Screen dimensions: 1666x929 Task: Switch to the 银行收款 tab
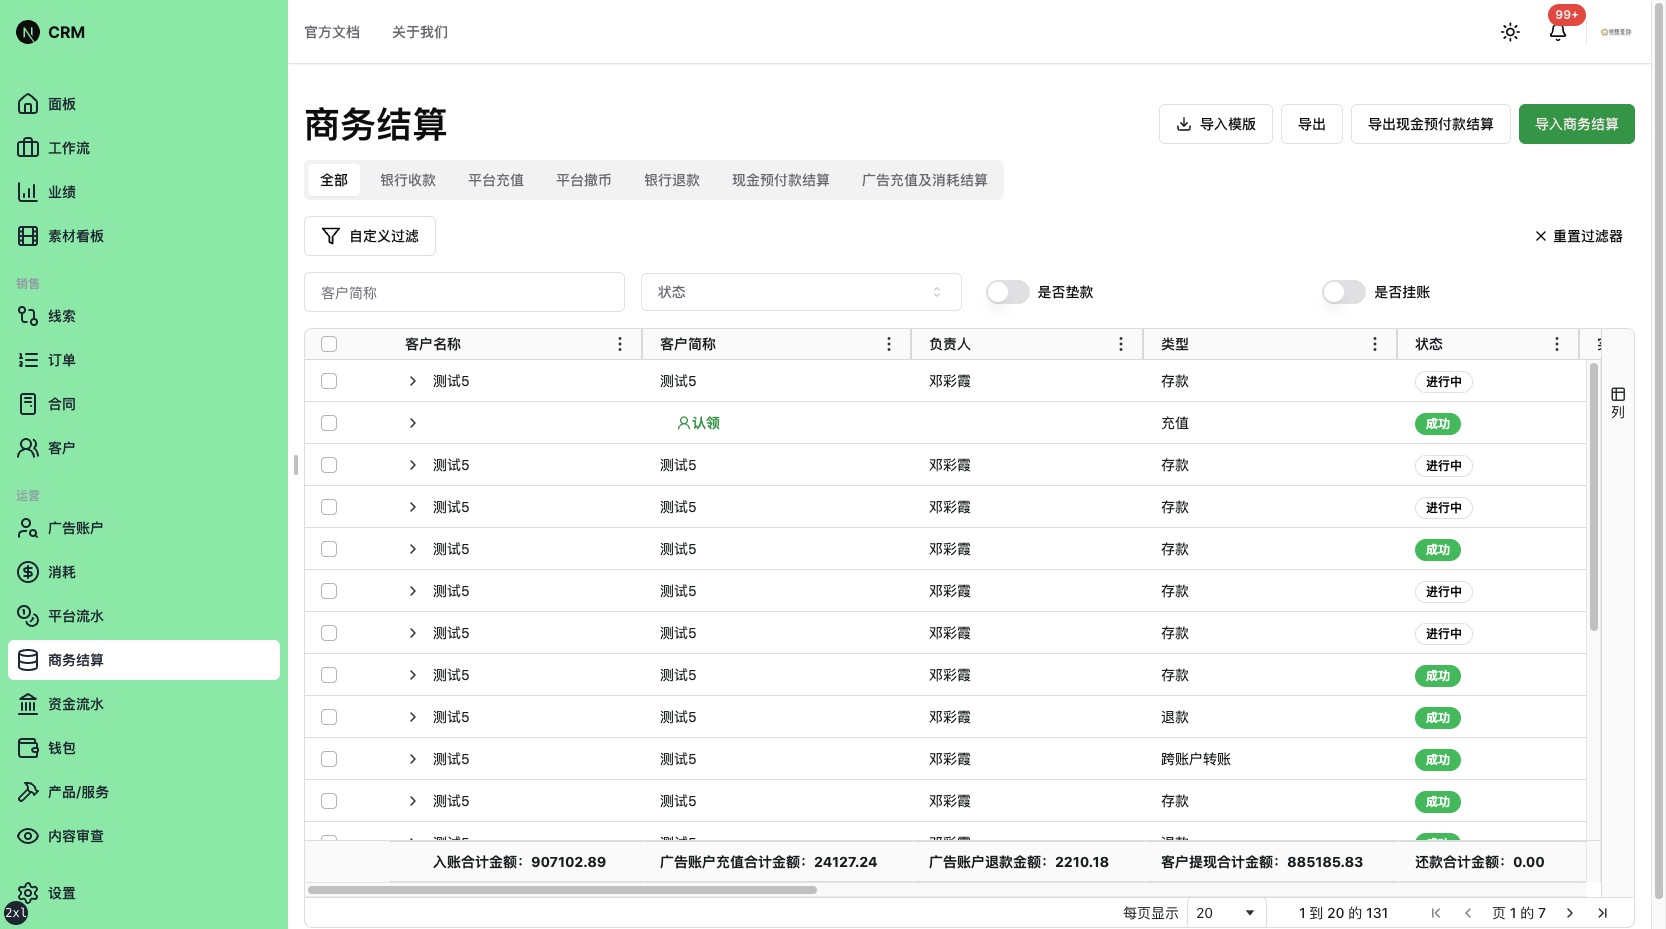click(x=407, y=180)
